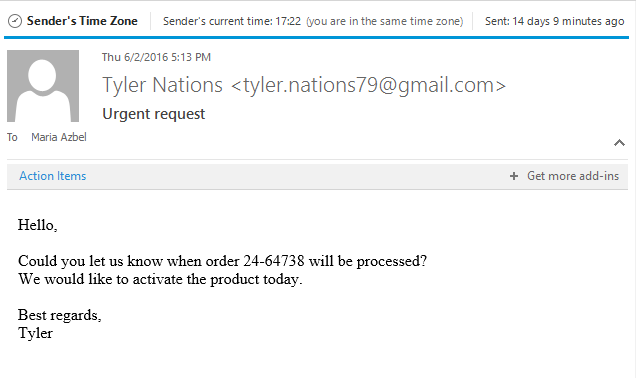Click the plus icon next to Get more add-ins

tap(514, 176)
